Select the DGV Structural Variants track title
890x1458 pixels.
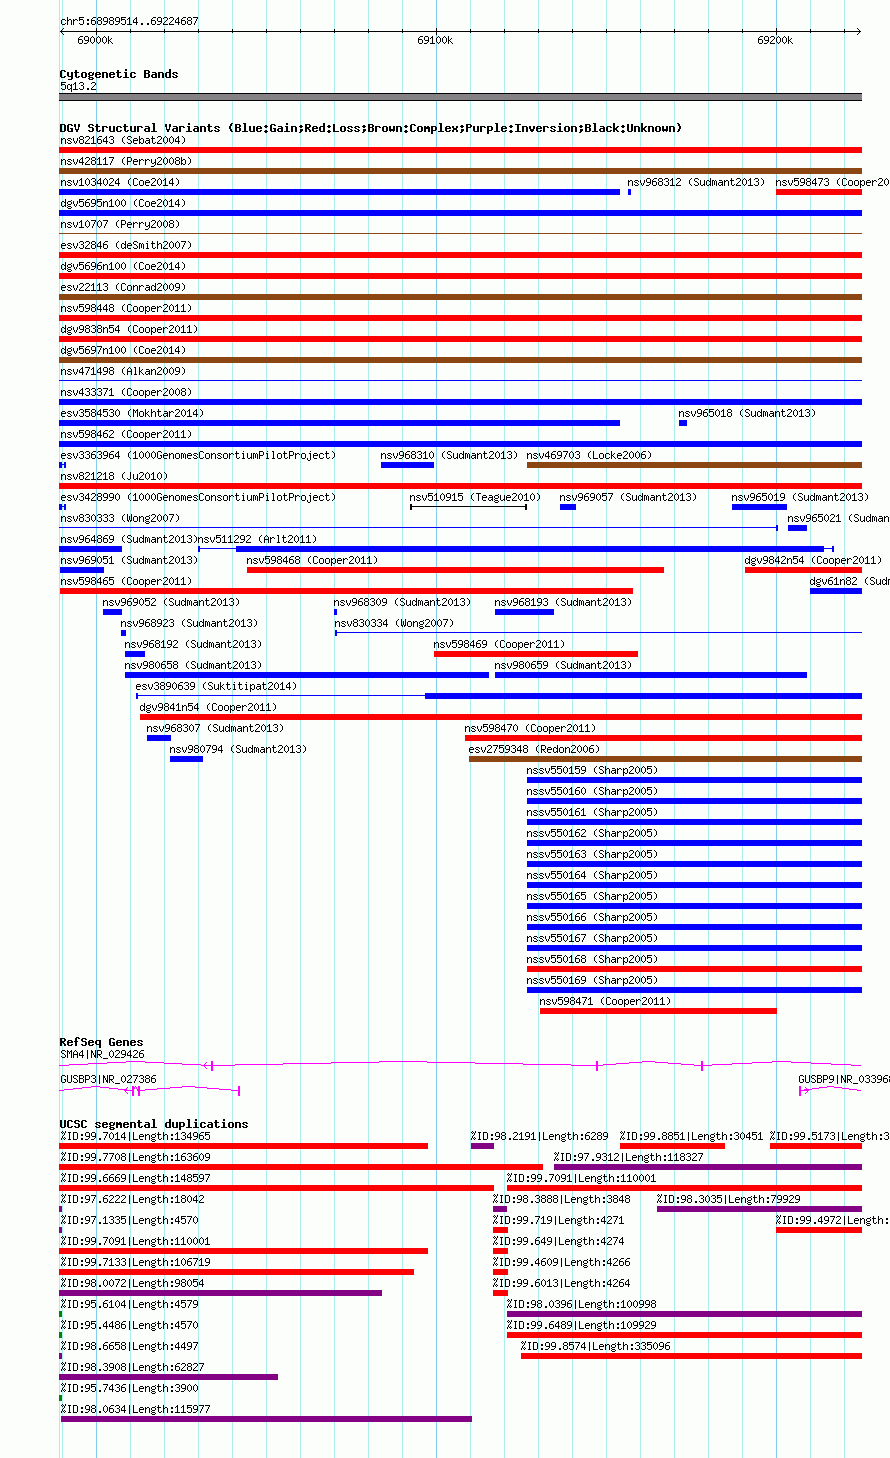tap(371, 128)
